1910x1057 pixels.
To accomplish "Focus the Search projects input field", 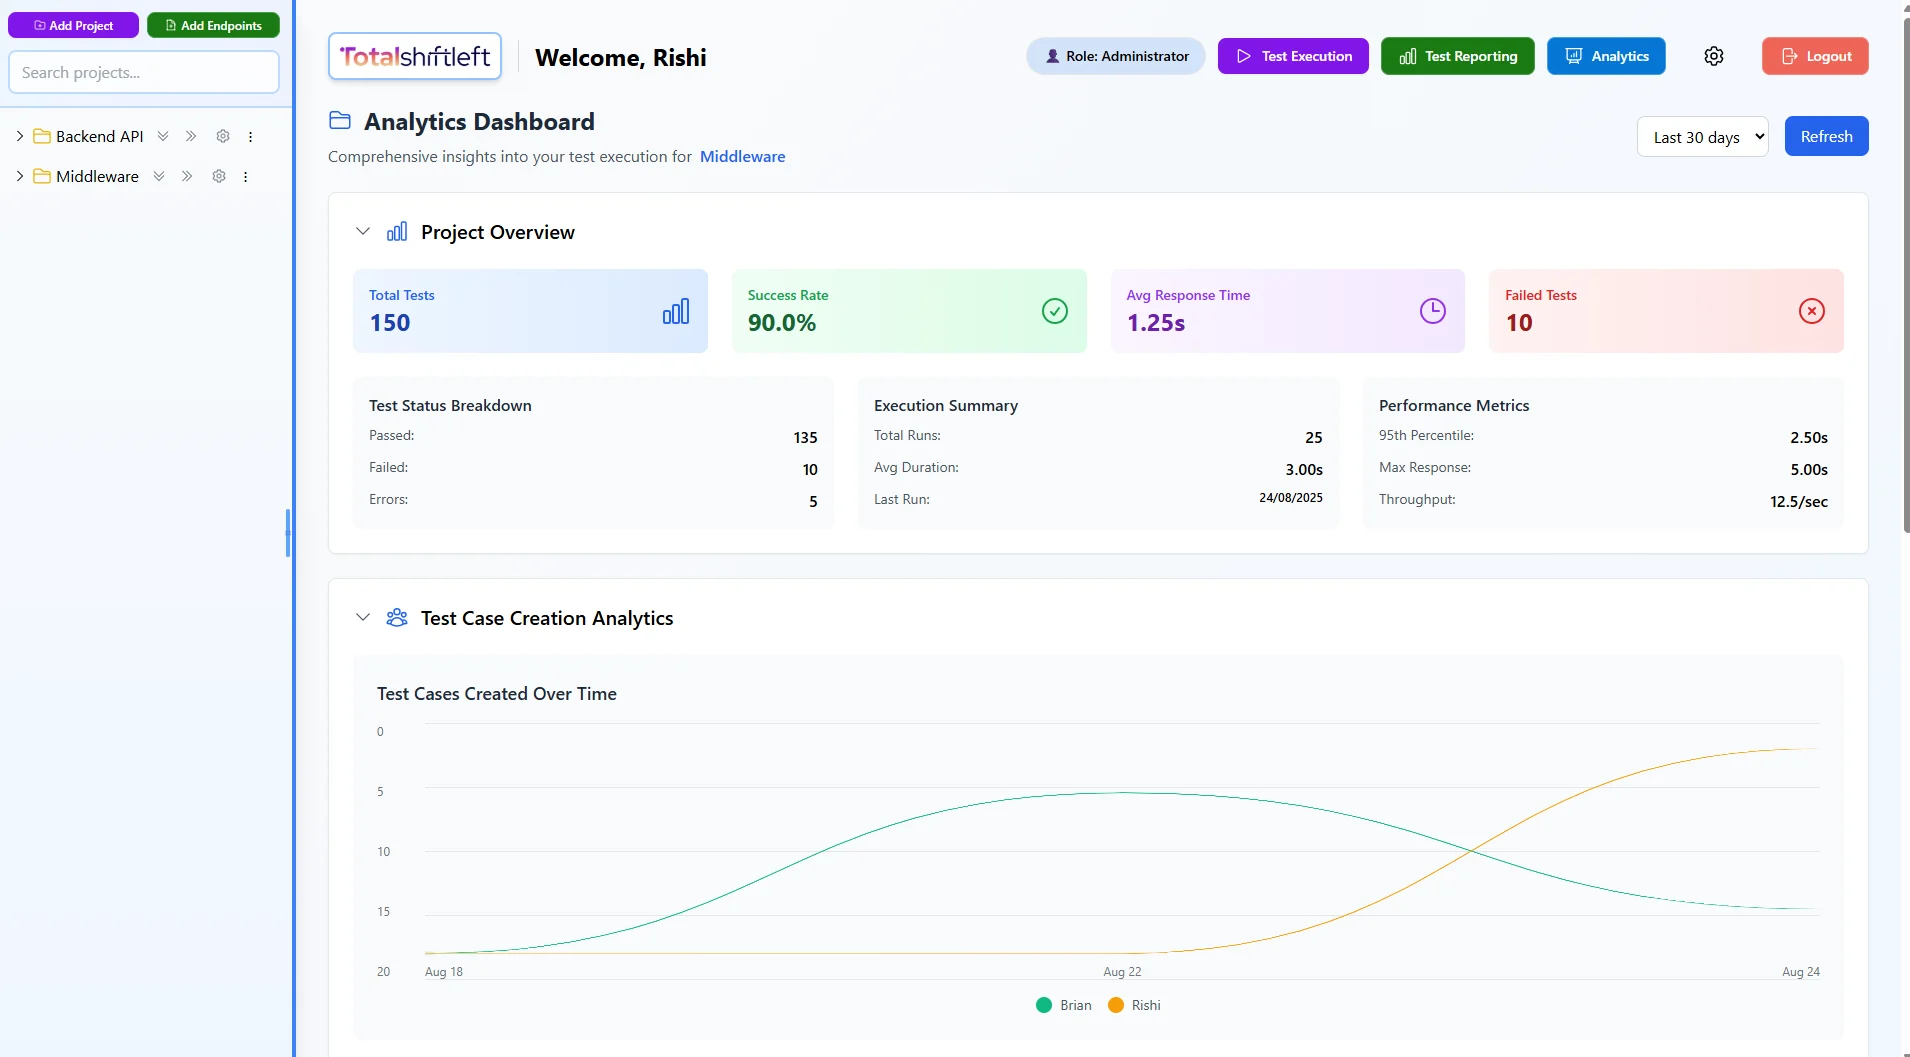I will click(x=144, y=73).
